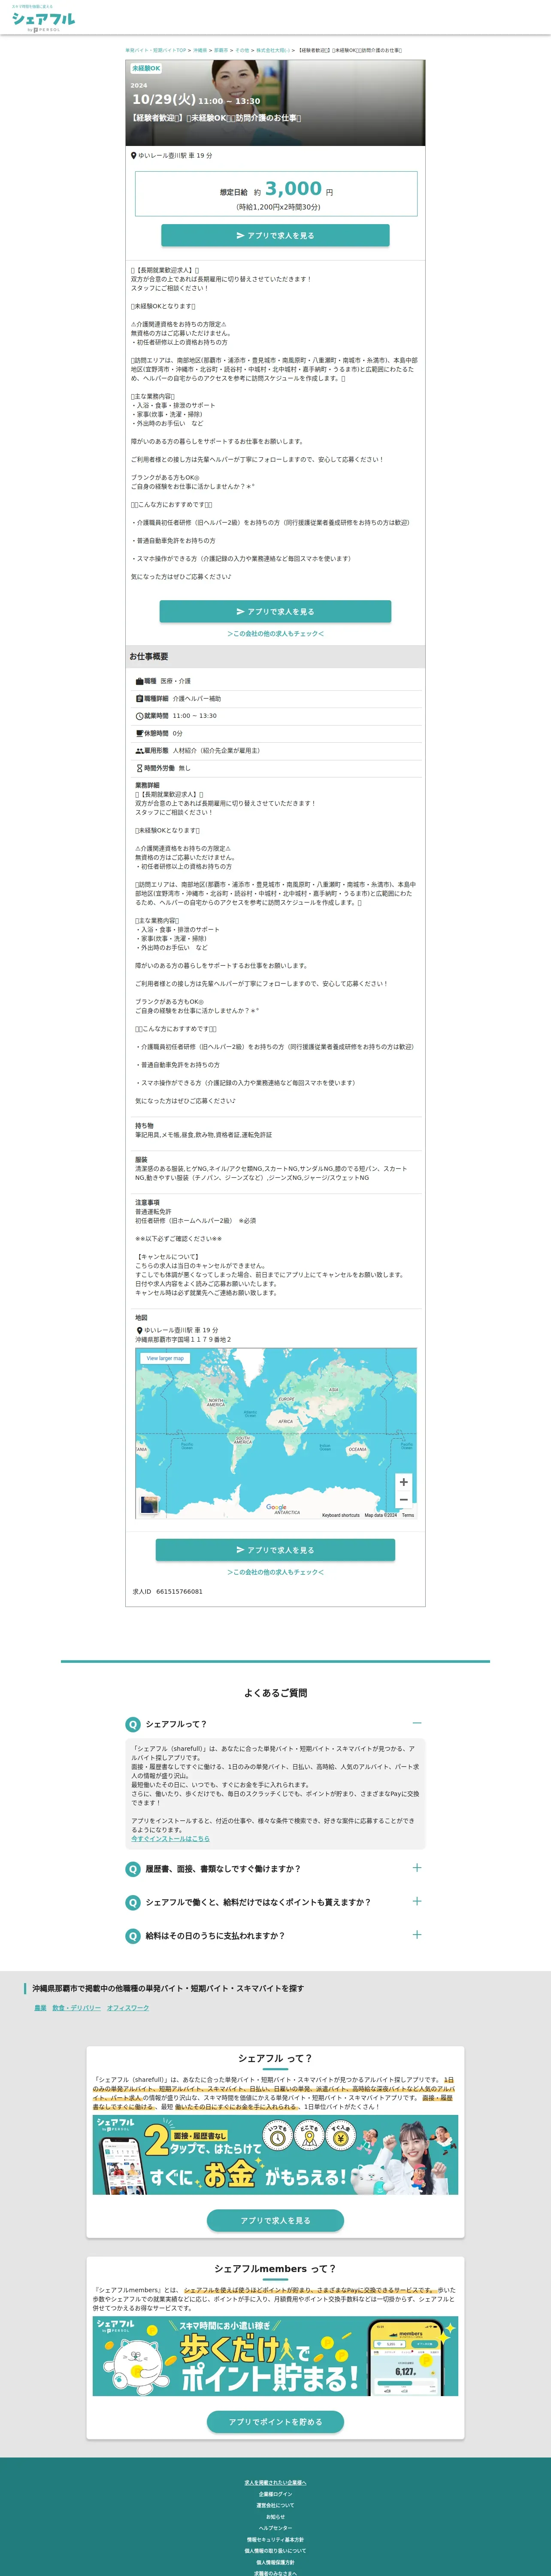Click the 歩くだけでポイント貯まる banner image

[x=275, y=2356]
